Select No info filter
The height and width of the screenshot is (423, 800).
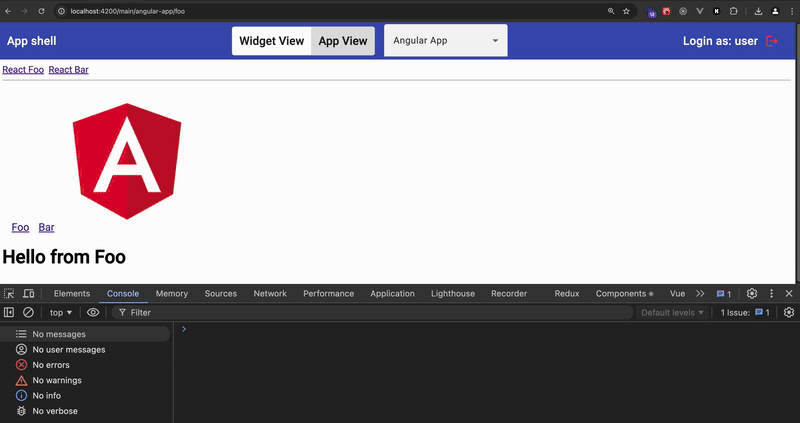pos(85,395)
